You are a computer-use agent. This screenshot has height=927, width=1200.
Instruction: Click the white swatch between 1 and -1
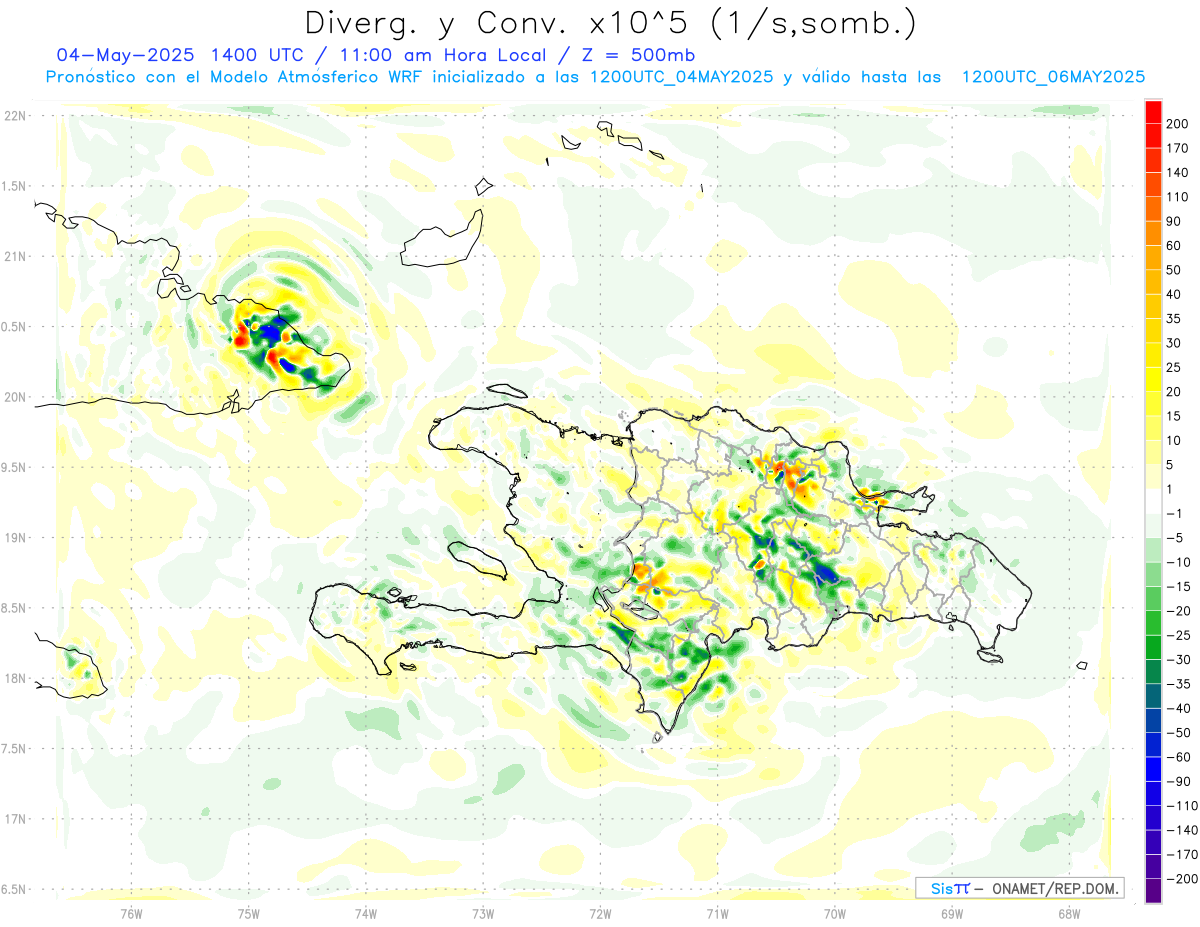click(x=1153, y=501)
